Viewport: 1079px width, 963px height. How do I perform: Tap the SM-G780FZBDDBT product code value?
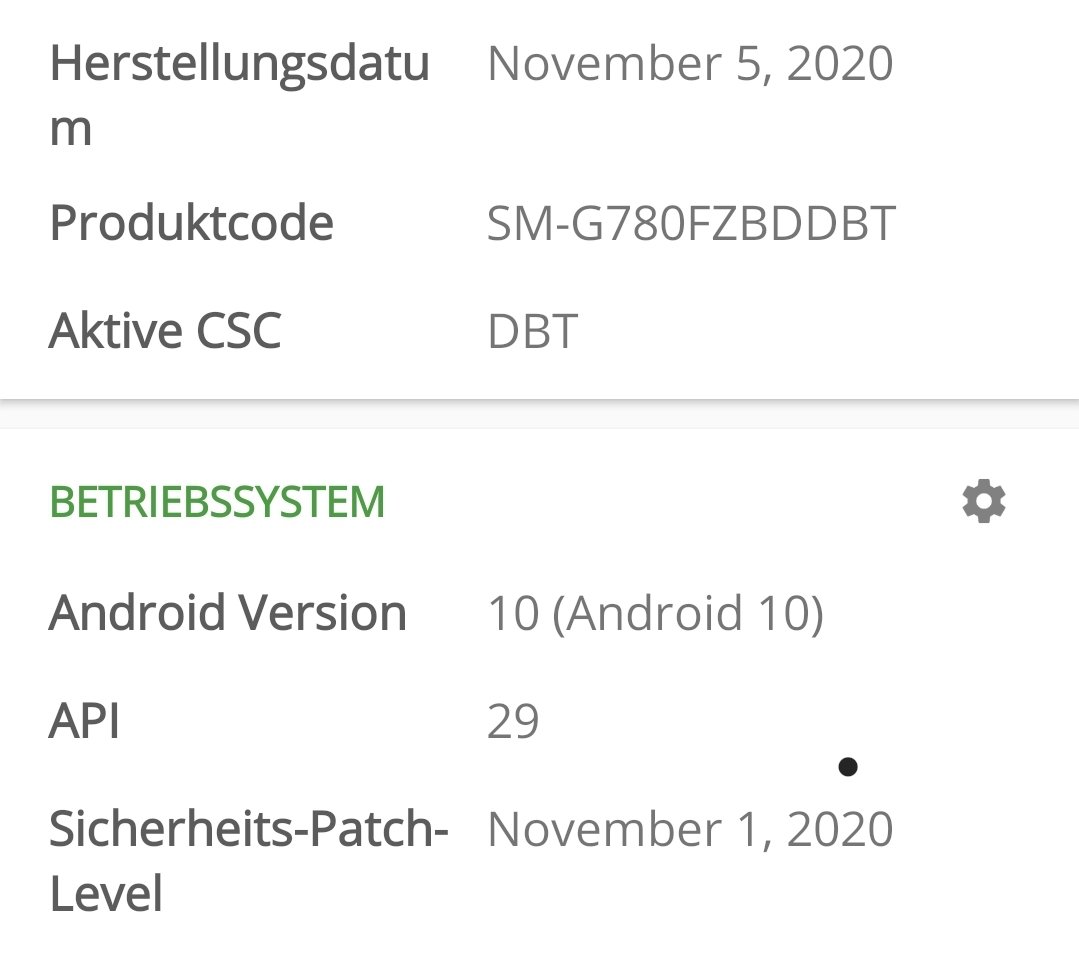(x=691, y=224)
